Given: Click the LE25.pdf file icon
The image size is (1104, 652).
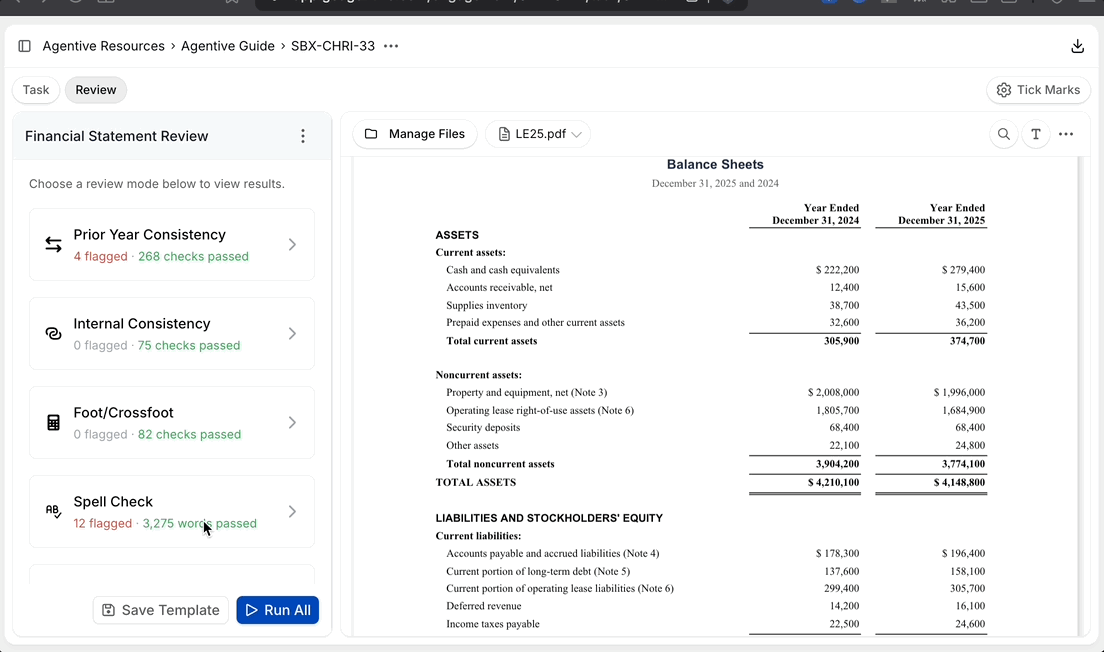Looking at the screenshot, I should 504,134.
